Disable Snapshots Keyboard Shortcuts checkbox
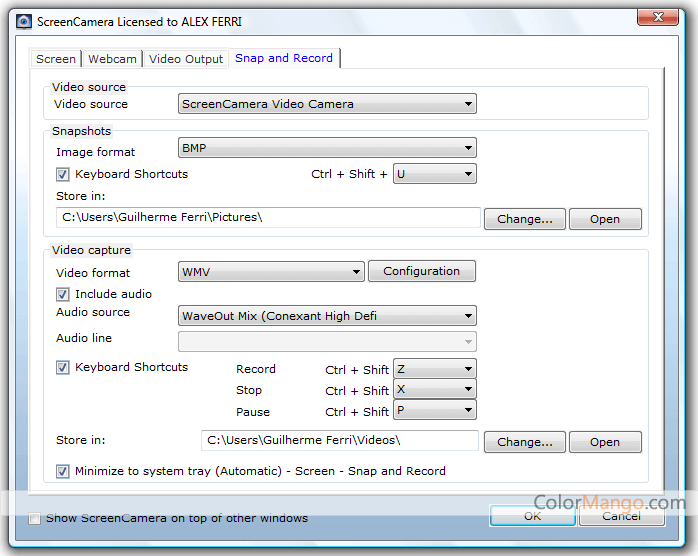 (63, 174)
